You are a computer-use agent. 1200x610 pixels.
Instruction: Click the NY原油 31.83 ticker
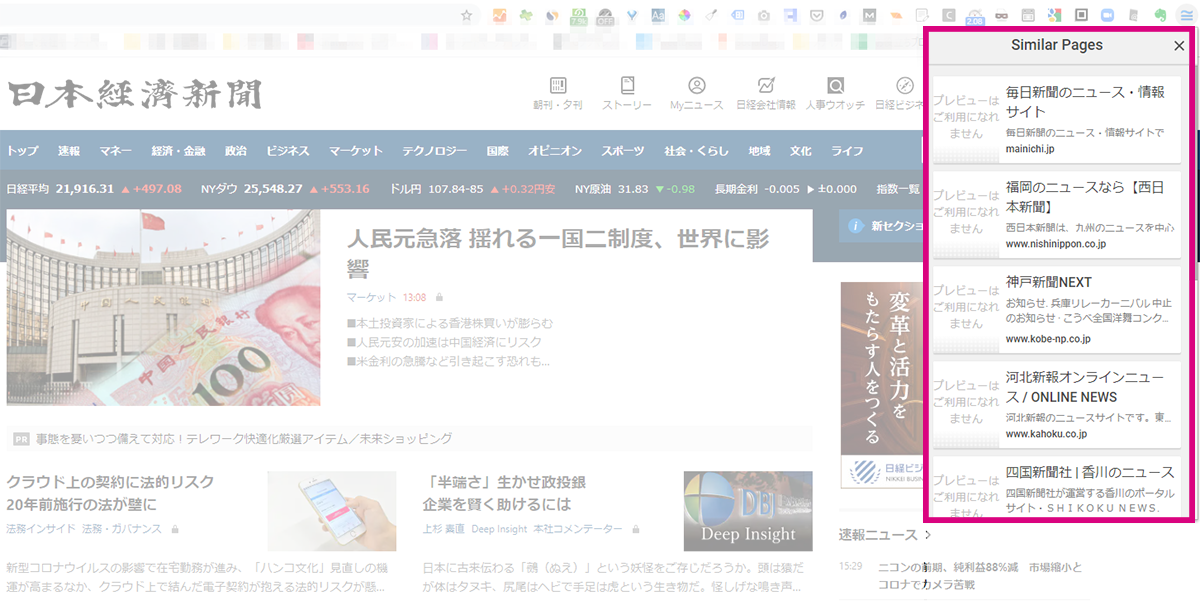point(635,188)
